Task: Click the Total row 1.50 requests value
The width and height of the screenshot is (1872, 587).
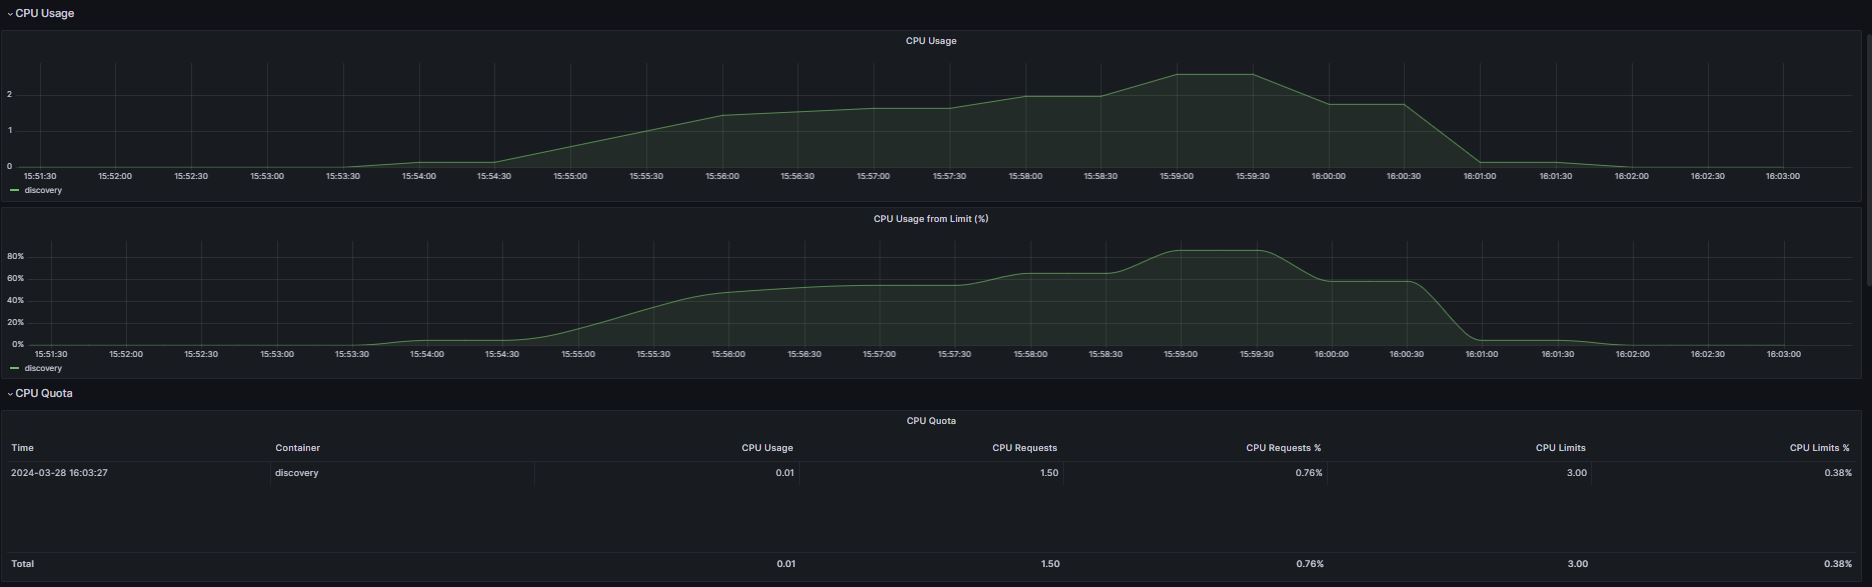Action: click(1050, 564)
